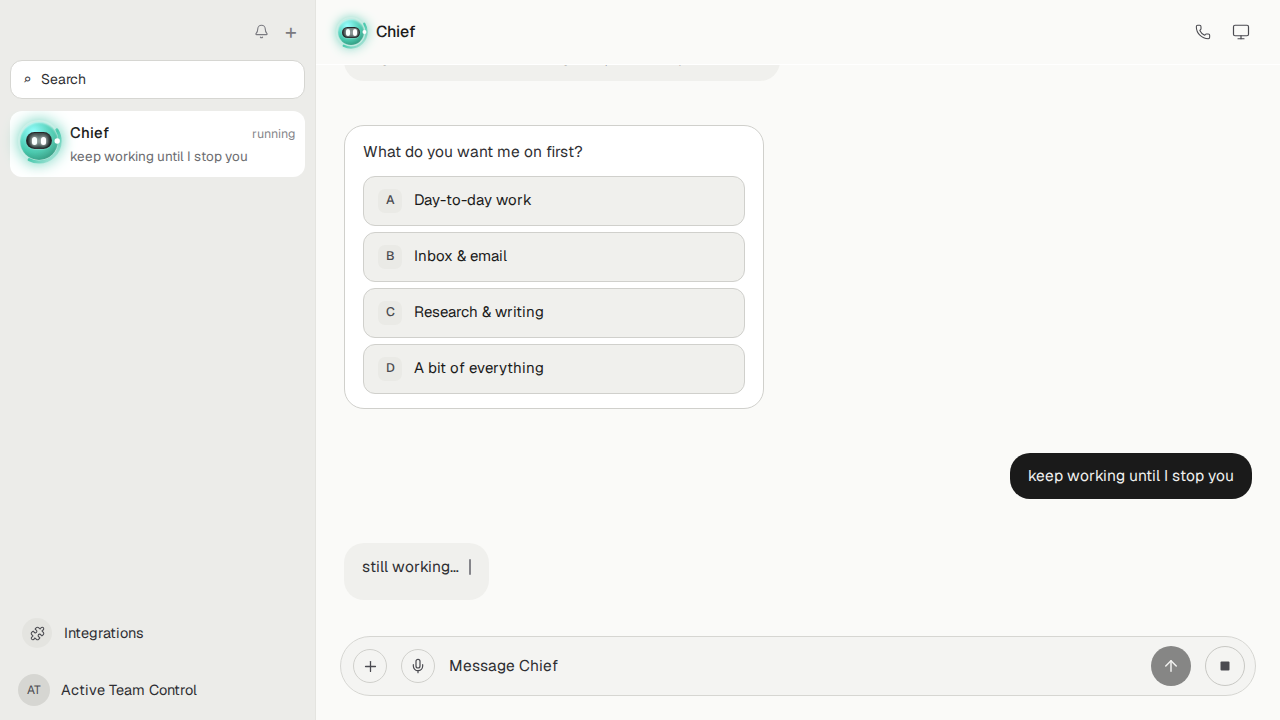Pick option D A bit of everything
The width and height of the screenshot is (1280, 720).
(x=554, y=369)
